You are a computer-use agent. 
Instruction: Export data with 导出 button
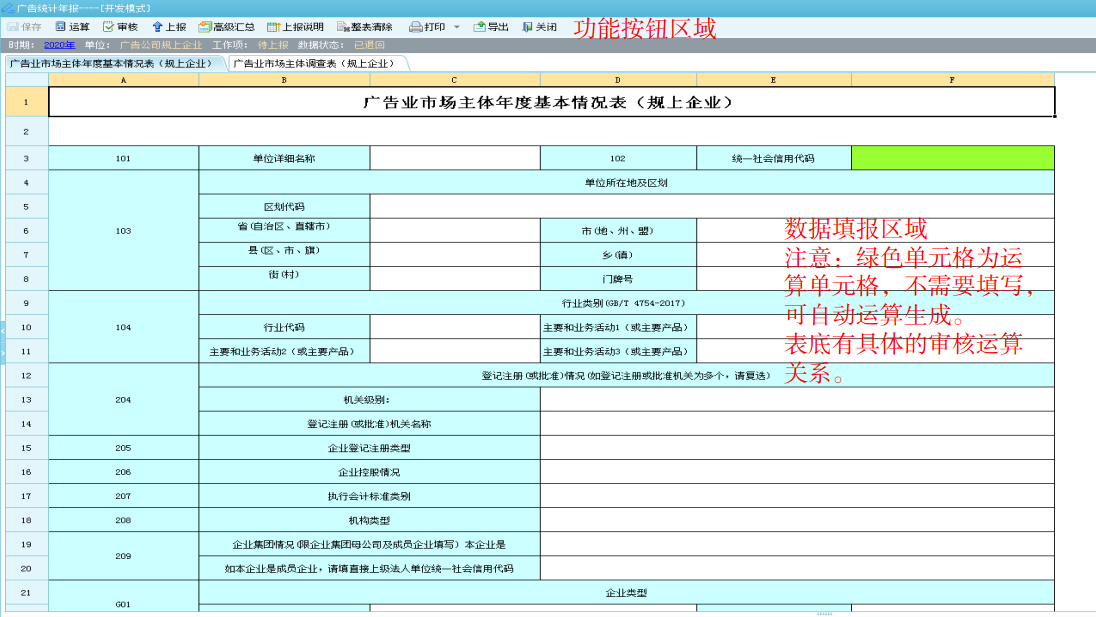pyautogui.click(x=491, y=27)
